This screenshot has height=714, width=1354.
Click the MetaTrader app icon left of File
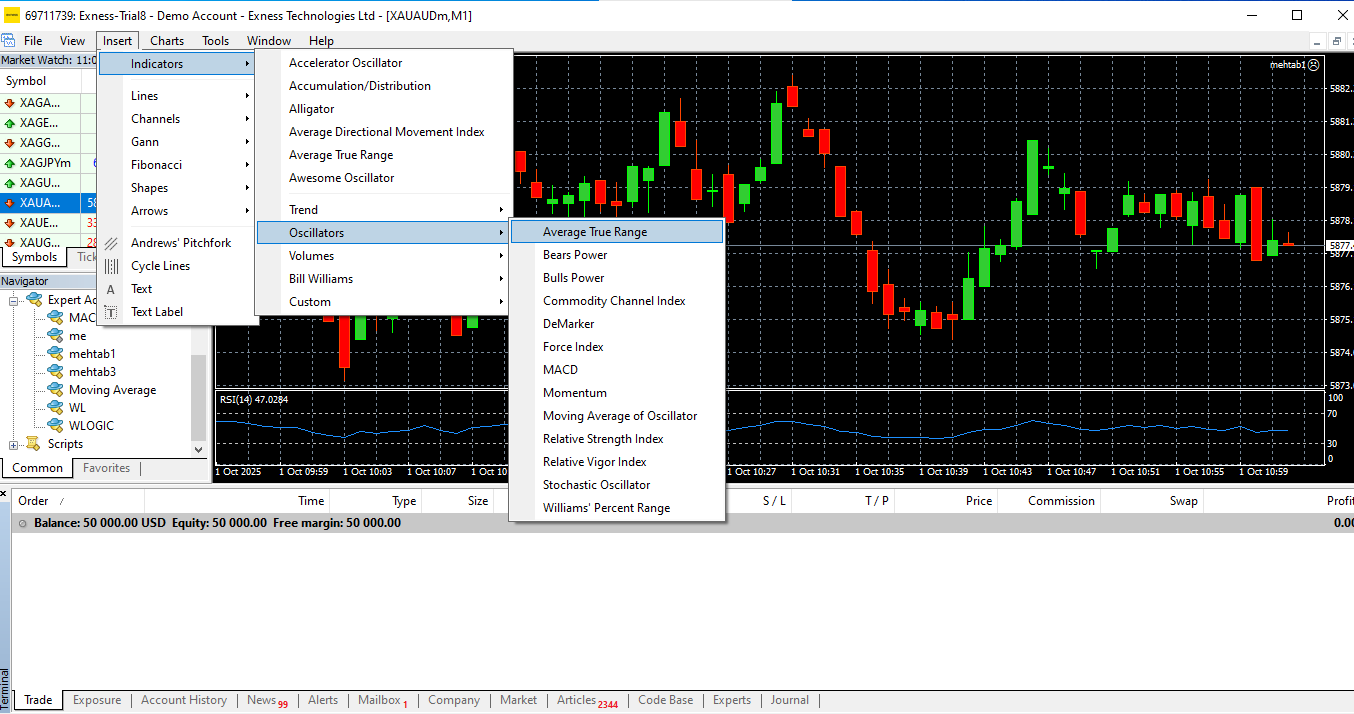[x=9, y=41]
